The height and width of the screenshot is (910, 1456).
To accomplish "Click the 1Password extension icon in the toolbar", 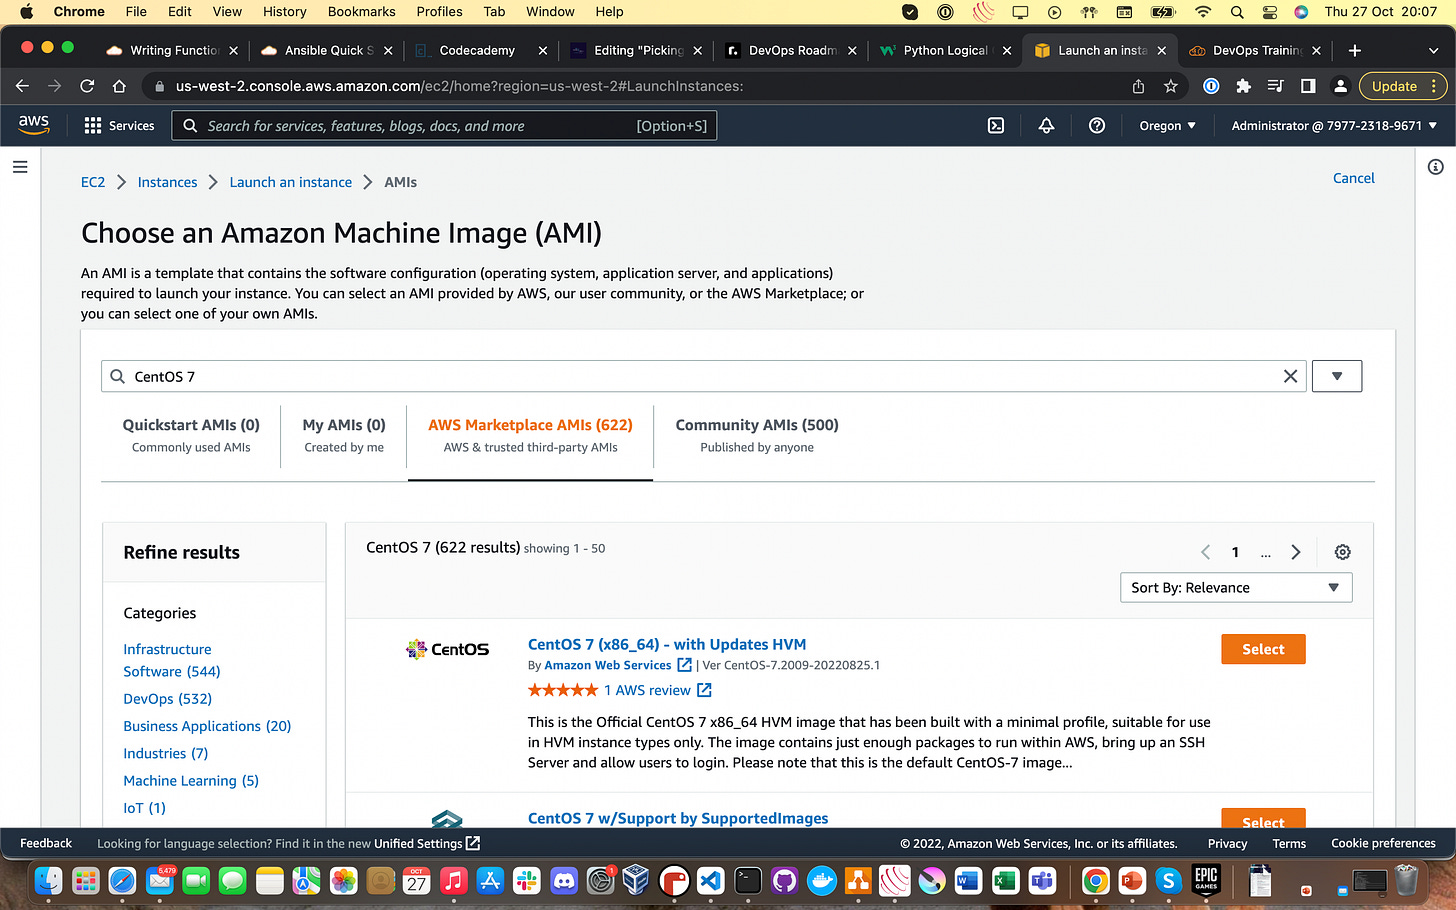I will (1211, 86).
